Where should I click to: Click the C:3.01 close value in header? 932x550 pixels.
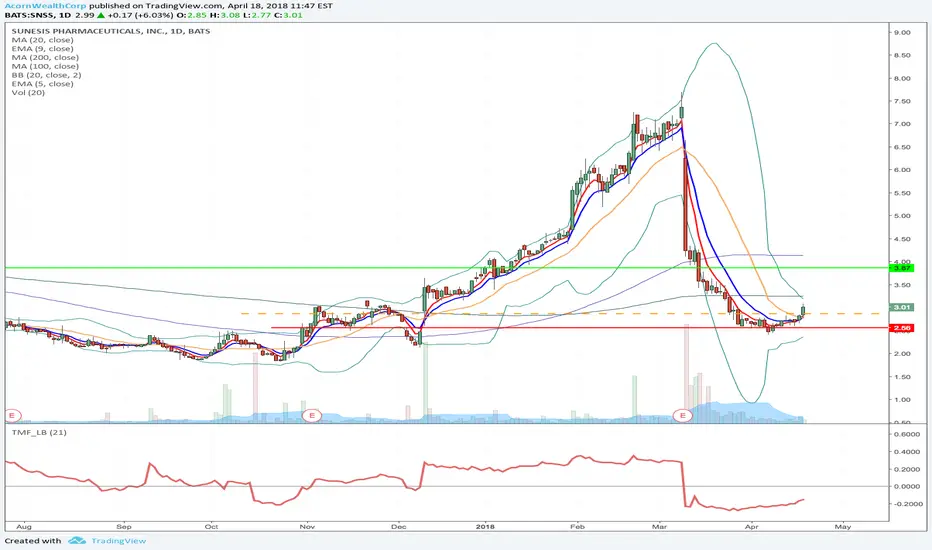(289, 15)
